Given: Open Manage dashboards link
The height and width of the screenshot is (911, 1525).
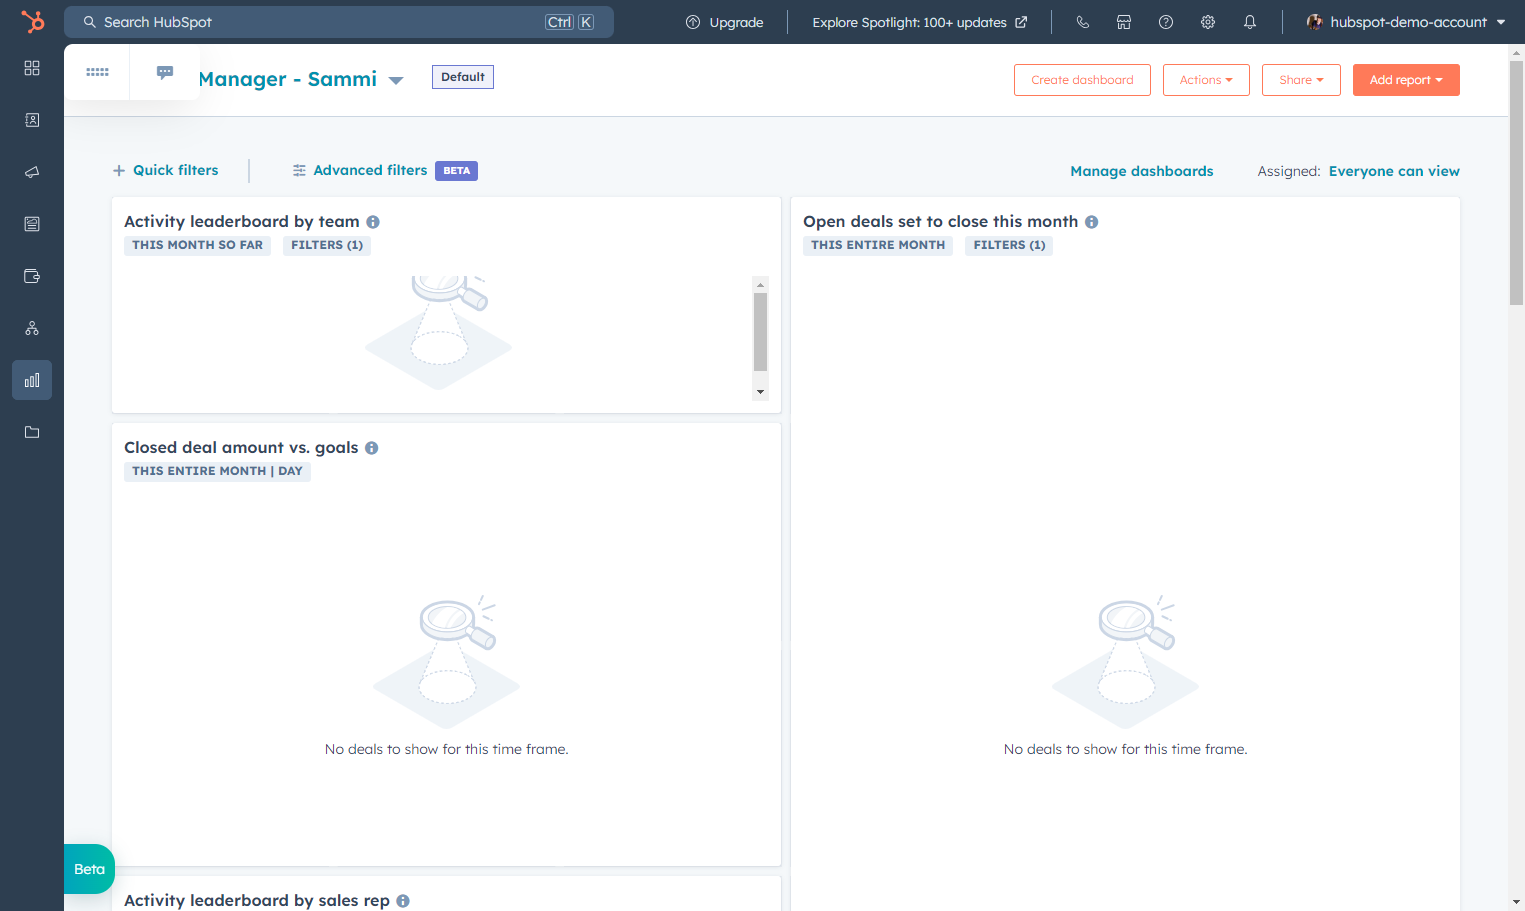Looking at the screenshot, I should [x=1142, y=171].
